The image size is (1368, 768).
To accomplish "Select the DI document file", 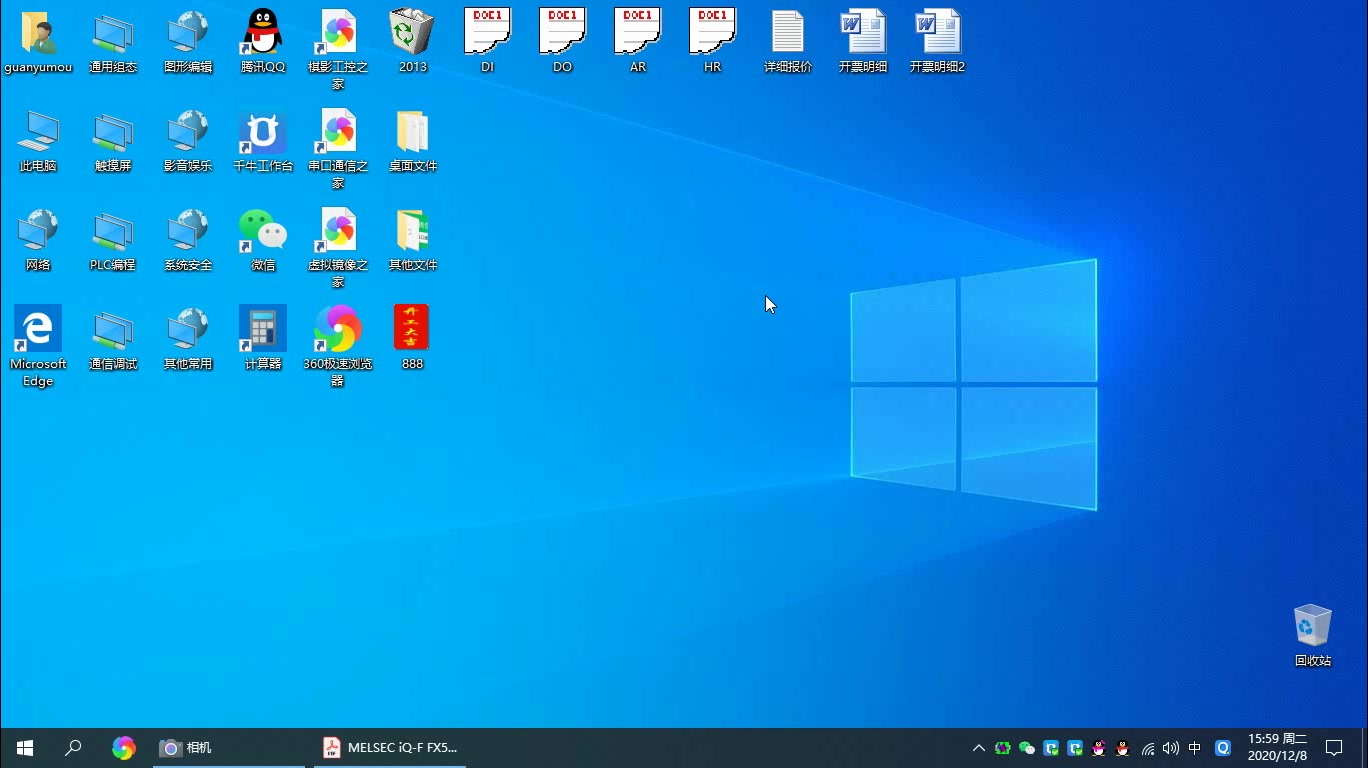I will (x=488, y=42).
